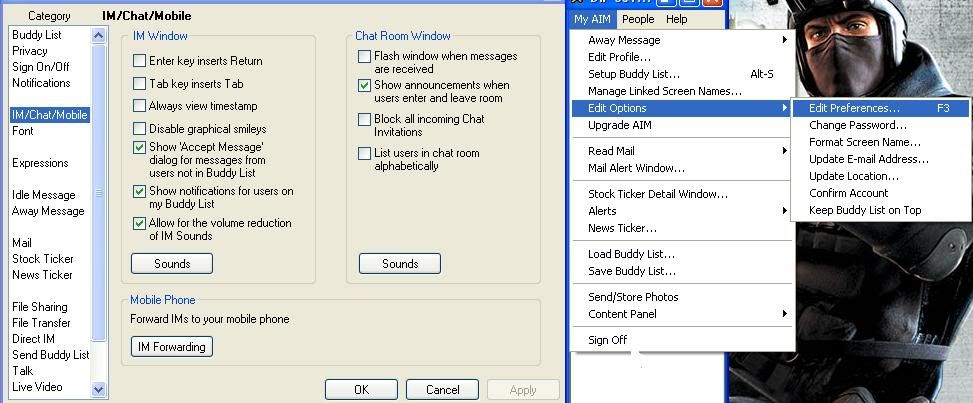The width and height of the screenshot is (973, 403).
Task: Open Stock Ticker Detail Window...
Action: click(x=683, y=194)
